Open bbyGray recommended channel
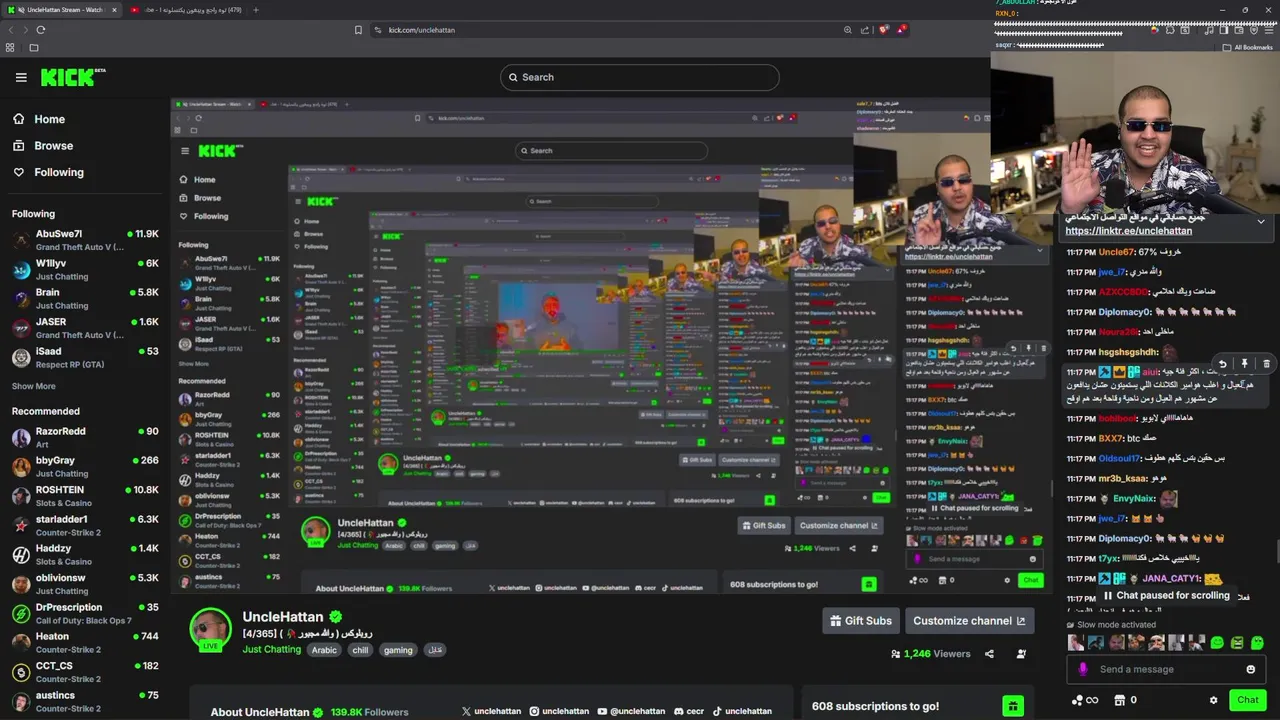Screen dimensions: 1280x720 point(85,467)
